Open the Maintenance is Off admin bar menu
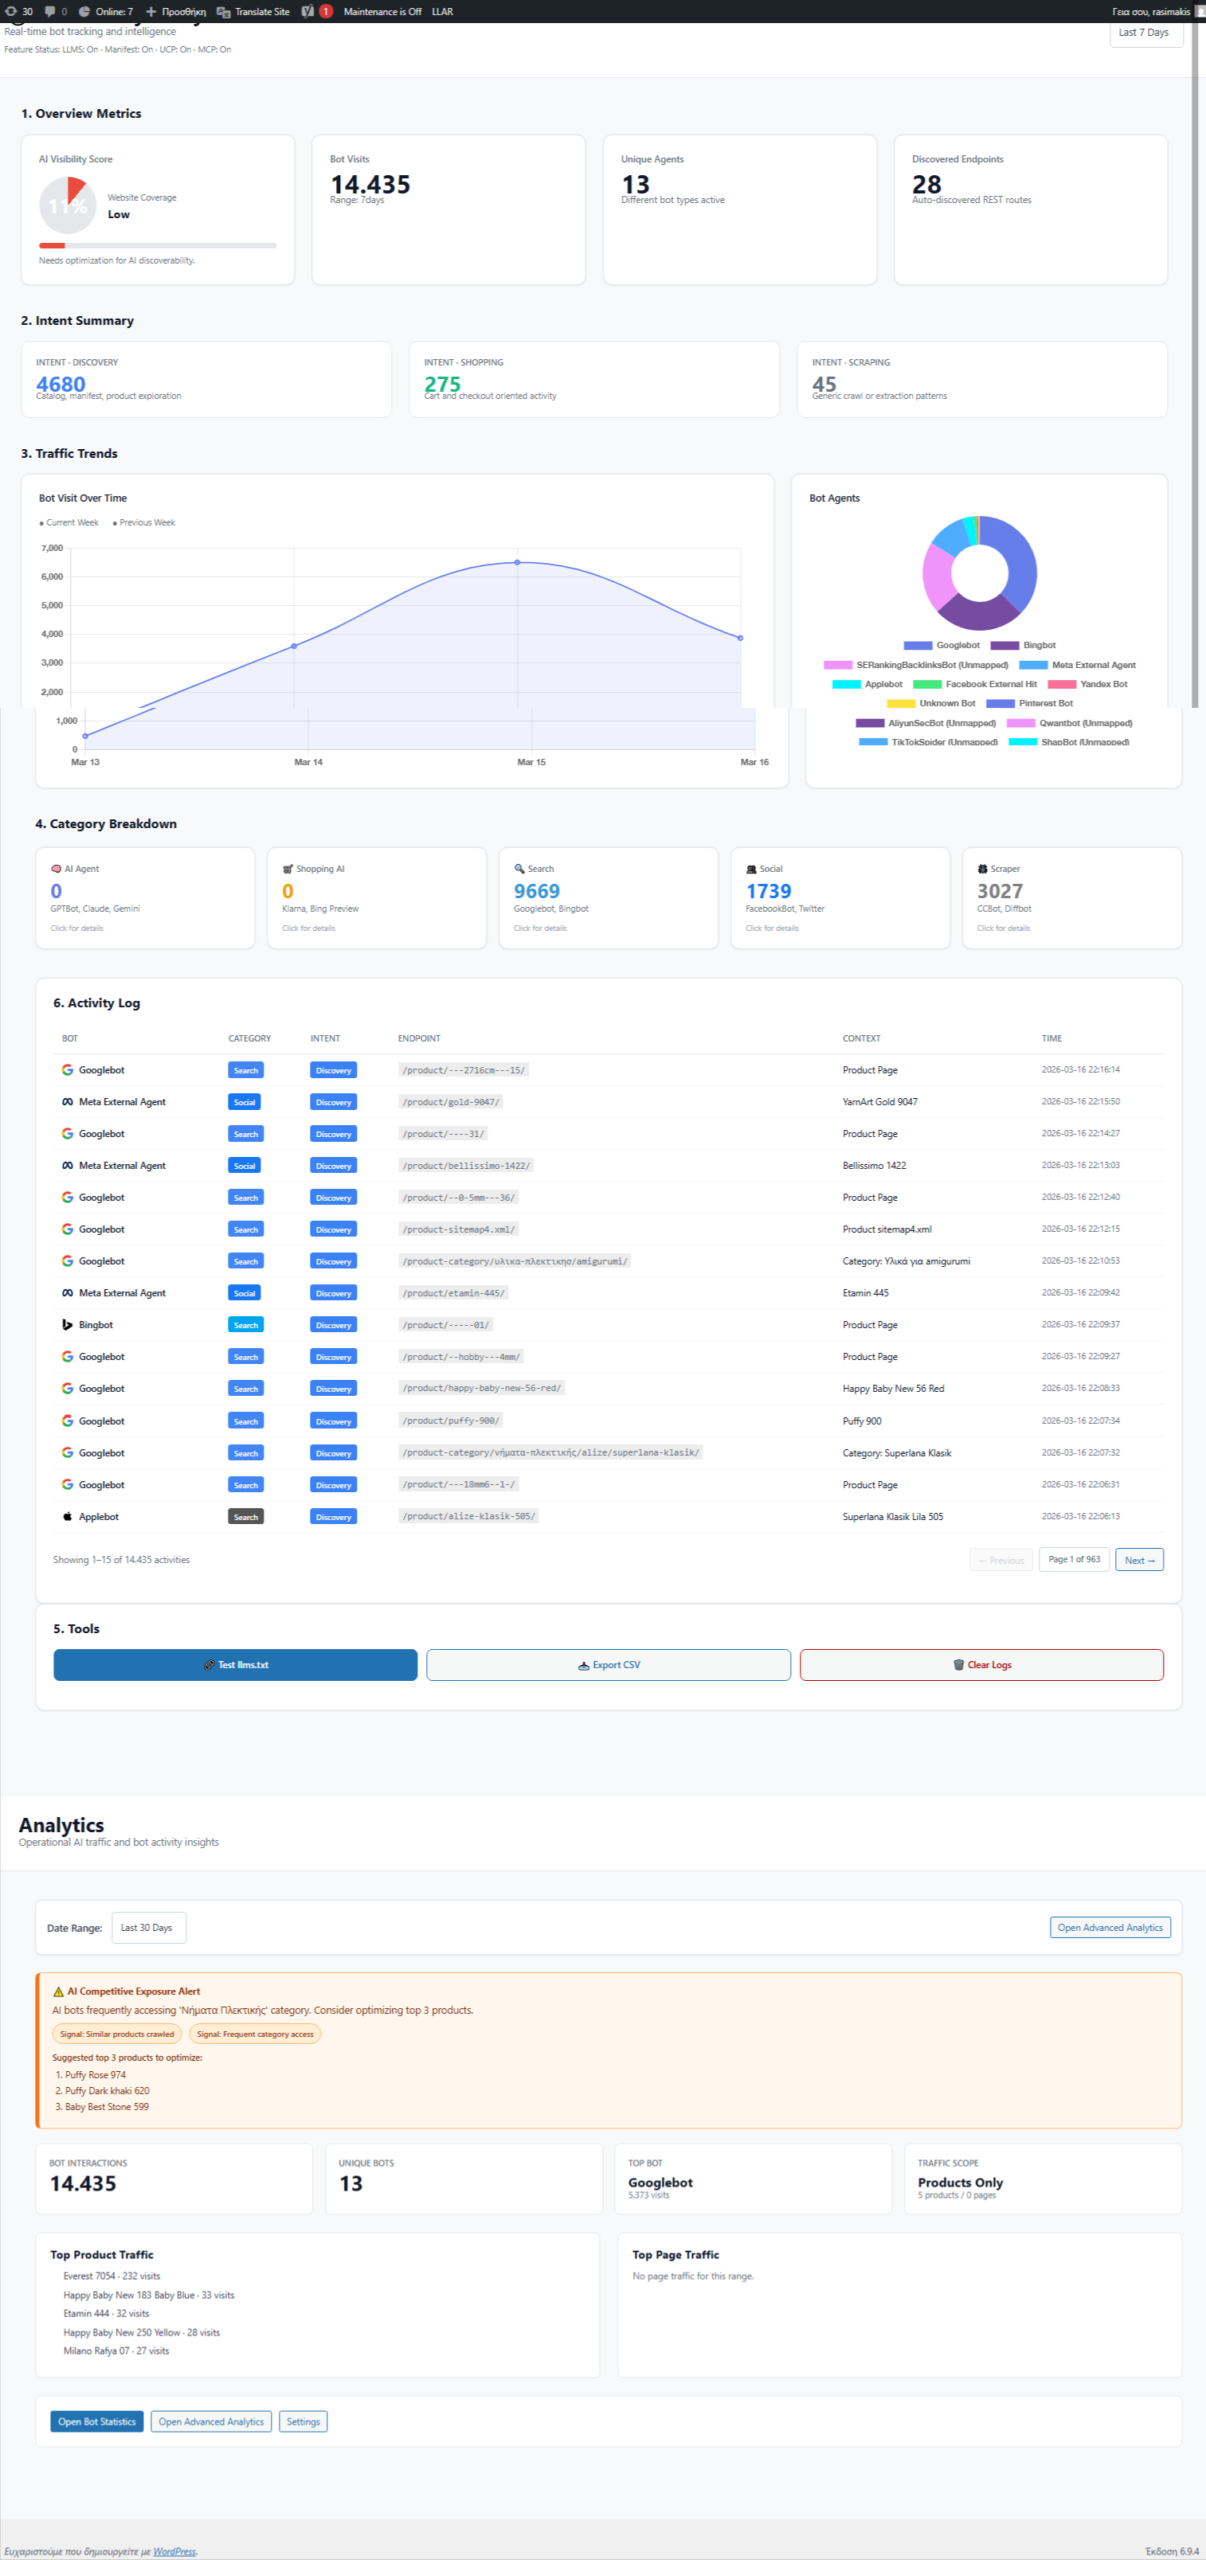Image resolution: width=1206 pixels, height=2560 pixels. coord(382,12)
